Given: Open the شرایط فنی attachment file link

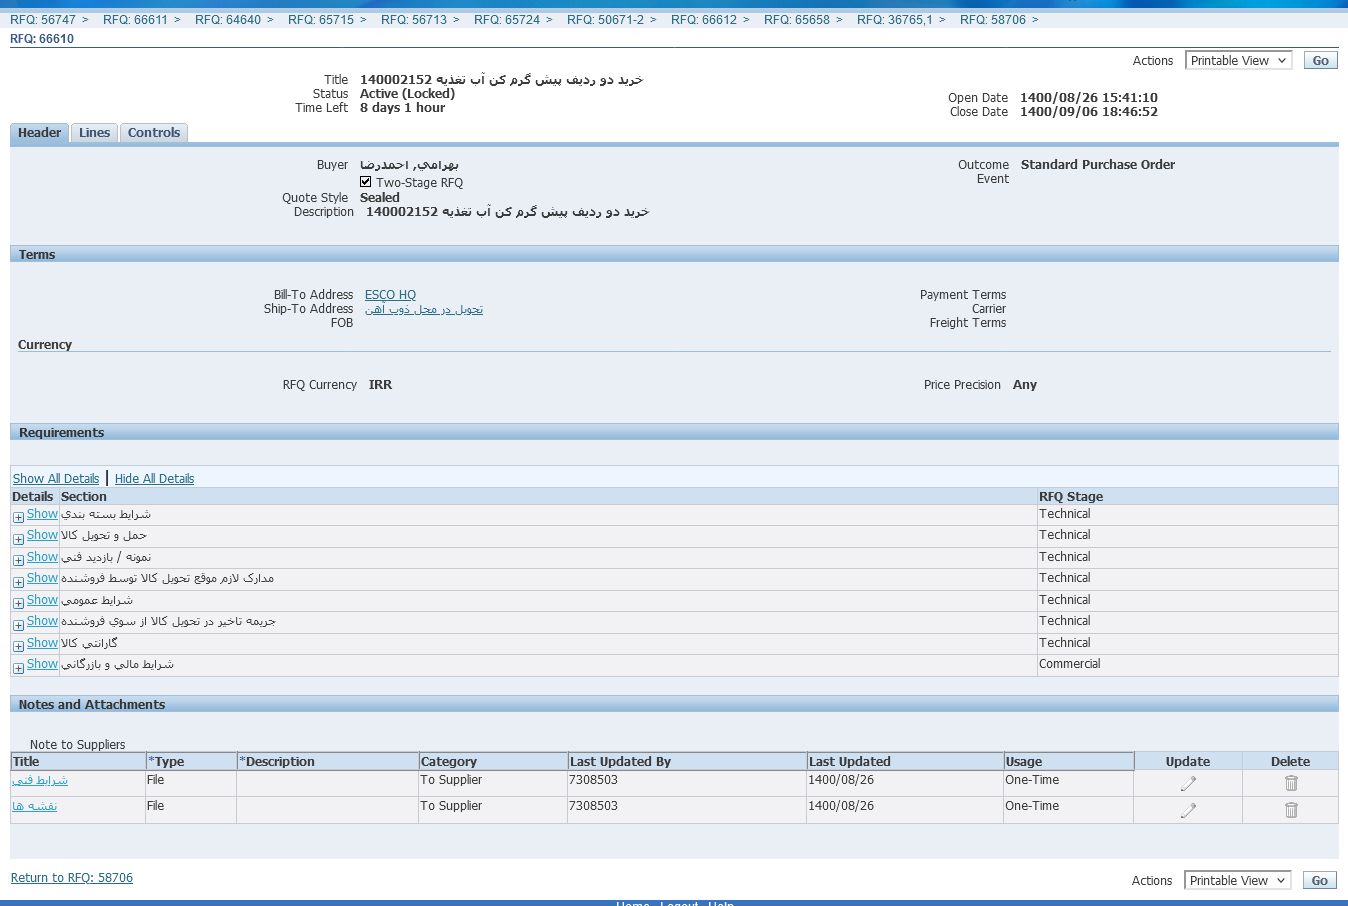Looking at the screenshot, I should (x=40, y=780).
